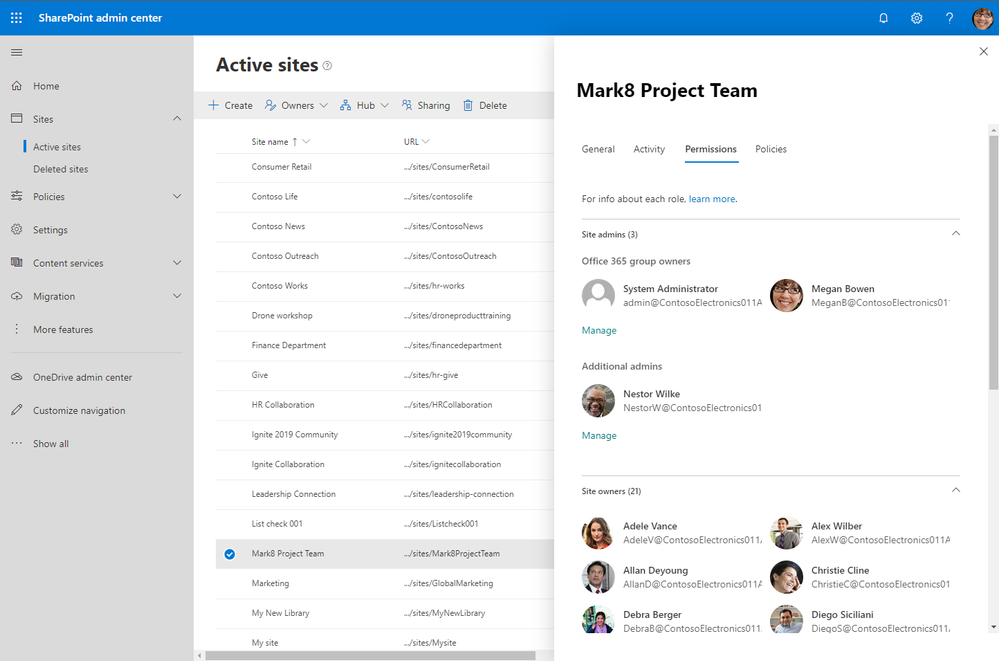Click the OneDrive admin center cloud icon

pos(17,377)
